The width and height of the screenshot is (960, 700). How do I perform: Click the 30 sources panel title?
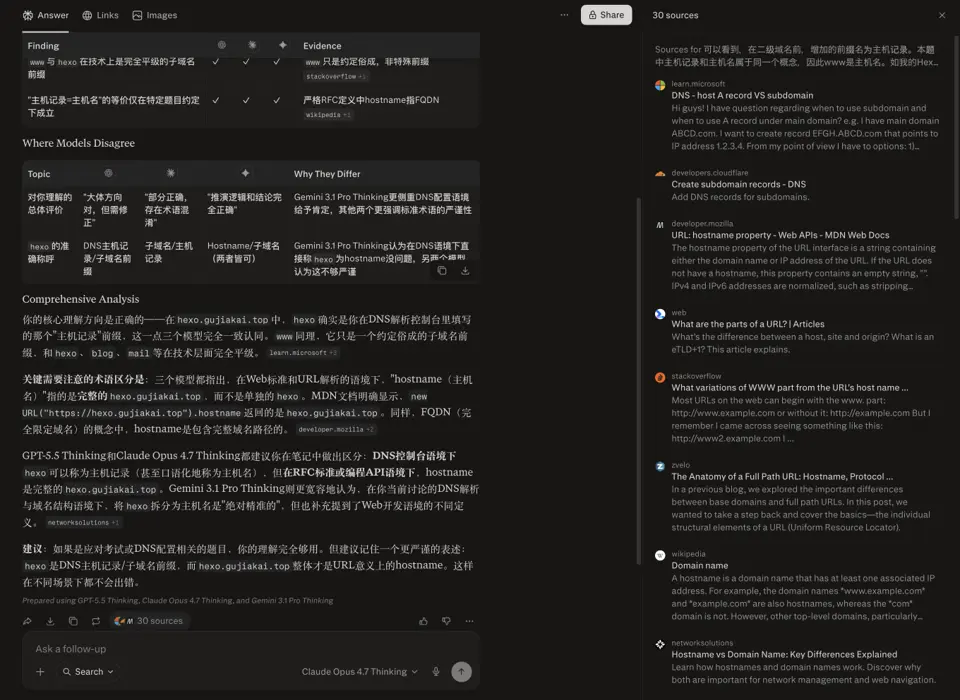675,15
